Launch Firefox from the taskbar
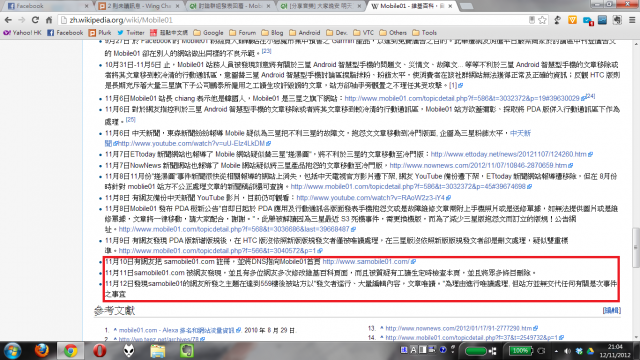 [x=42, y=351]
